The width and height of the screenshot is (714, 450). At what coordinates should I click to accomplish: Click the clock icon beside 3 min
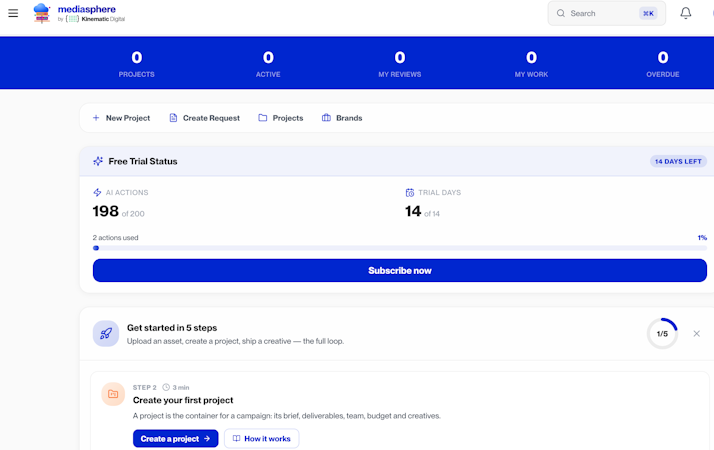pos(166,388)
